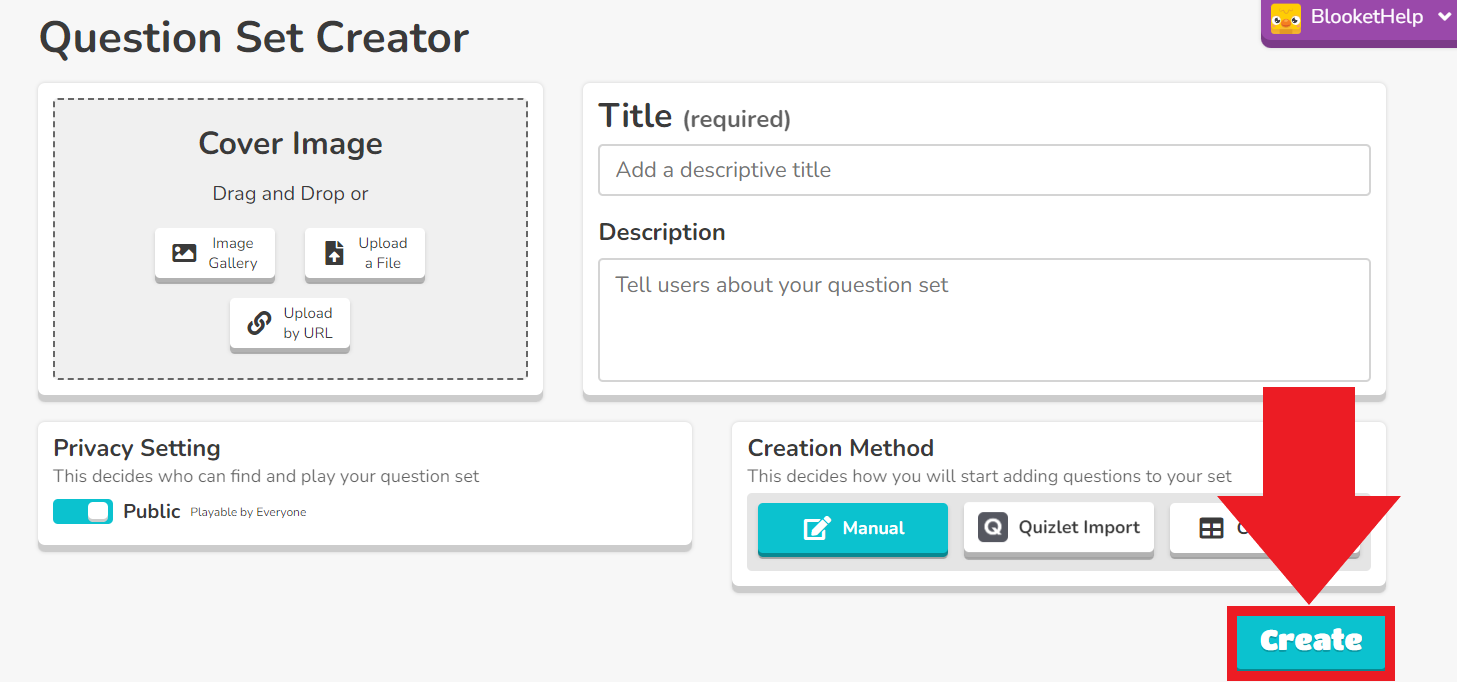Click the Question Set Creator heading
Screen dimensions: 1457x682
253,37
